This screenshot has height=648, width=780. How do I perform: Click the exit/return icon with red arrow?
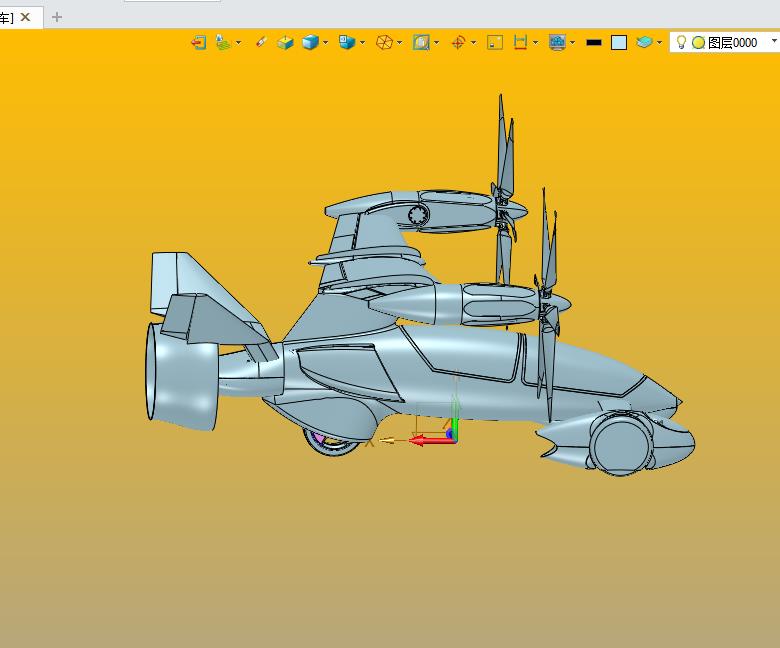tap(199, 42)
